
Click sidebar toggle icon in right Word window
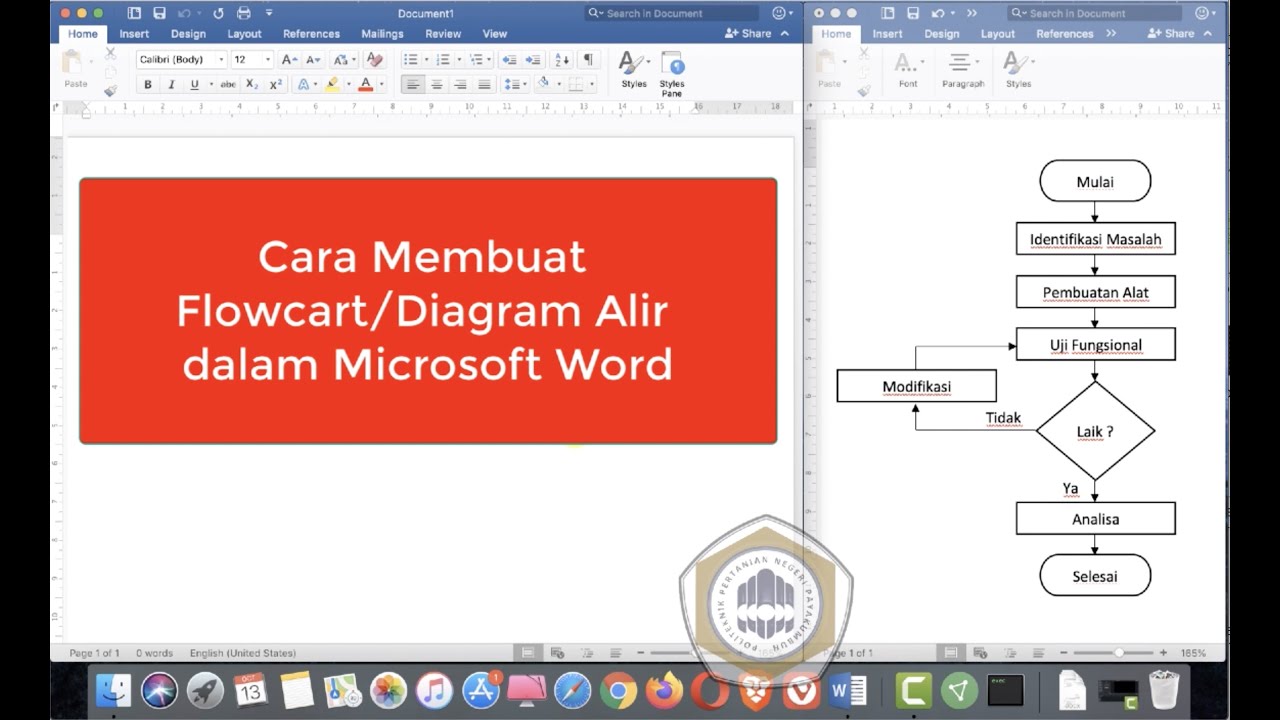click(x=888, y=13)
